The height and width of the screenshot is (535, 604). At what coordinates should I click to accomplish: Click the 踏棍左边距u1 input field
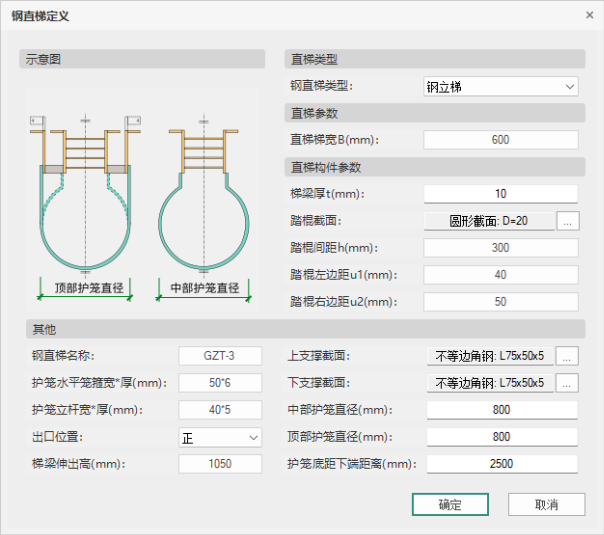(500, 275)
